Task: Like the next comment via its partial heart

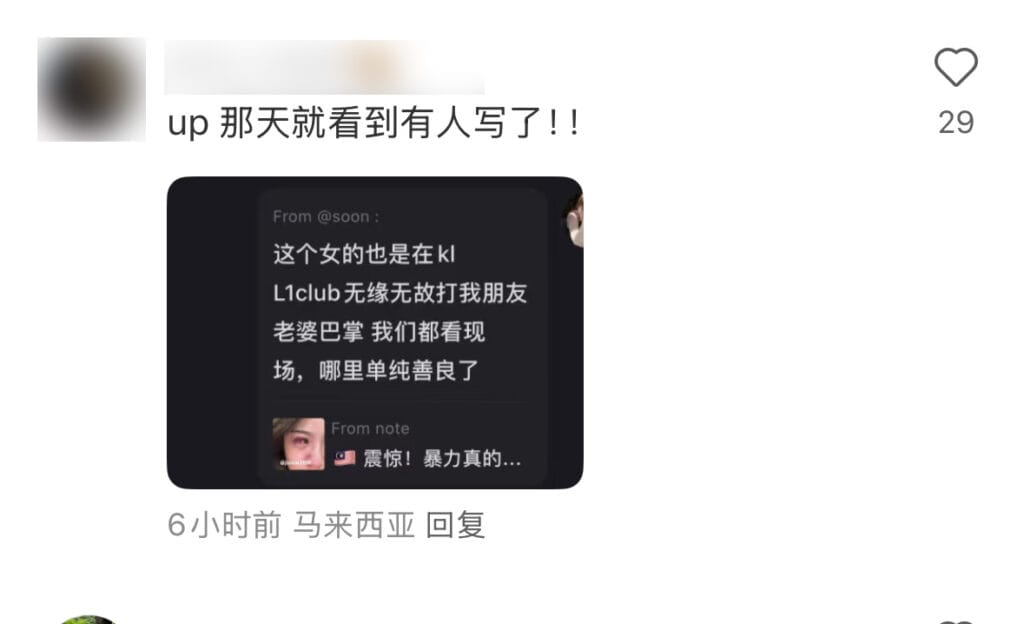Action: 955,621
